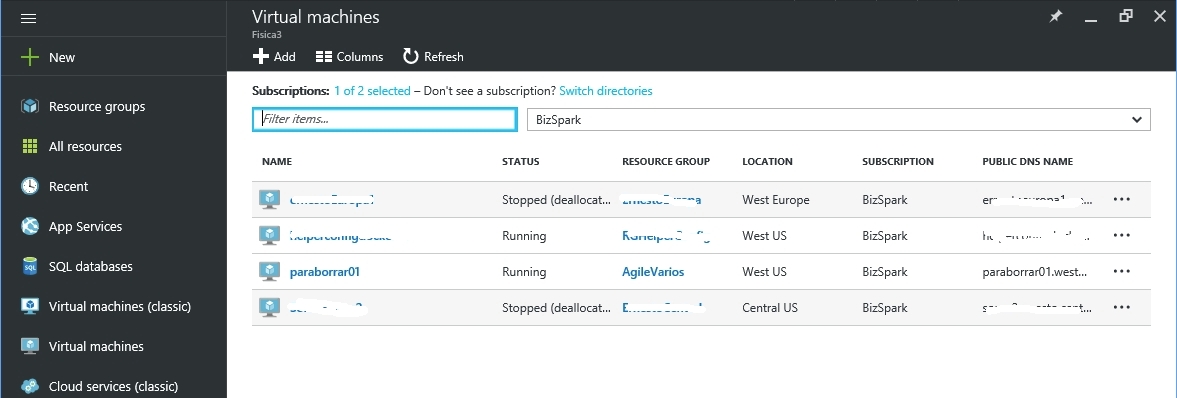Open the Resource groups cube icon
This screenshot has width=1177, height=398.
tap(29, 107)
